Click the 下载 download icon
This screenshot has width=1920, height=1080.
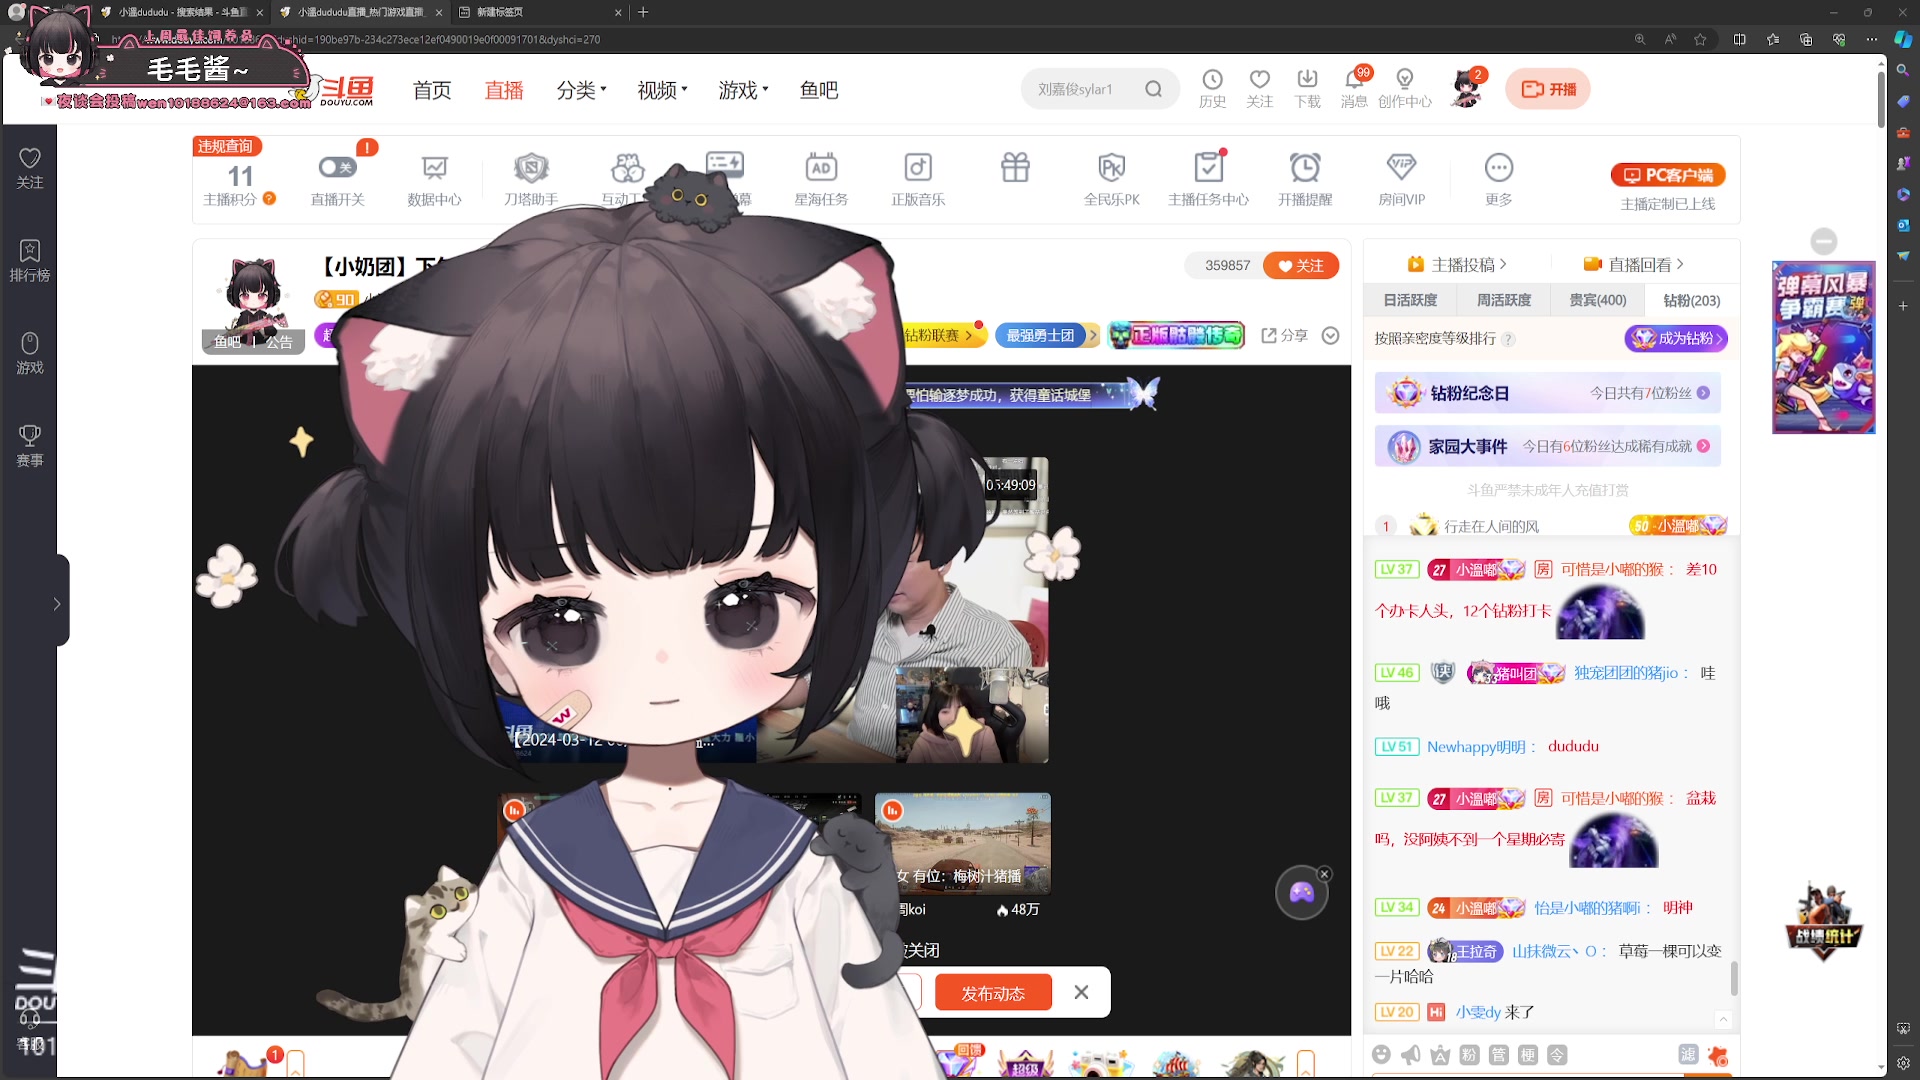(1307, 80)
